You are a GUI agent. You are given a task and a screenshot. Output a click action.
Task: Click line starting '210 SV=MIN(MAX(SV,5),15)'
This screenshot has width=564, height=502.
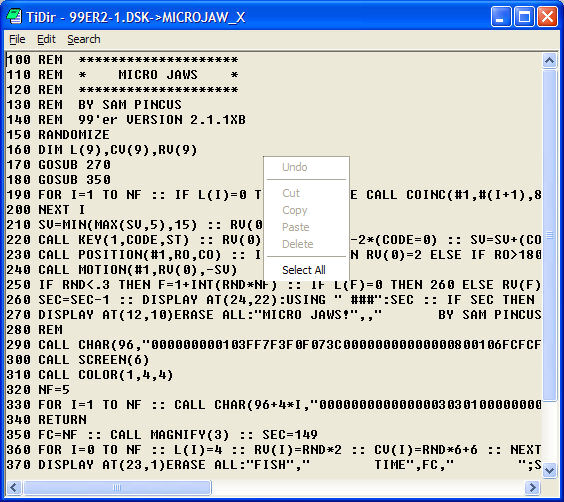(135, 225)
